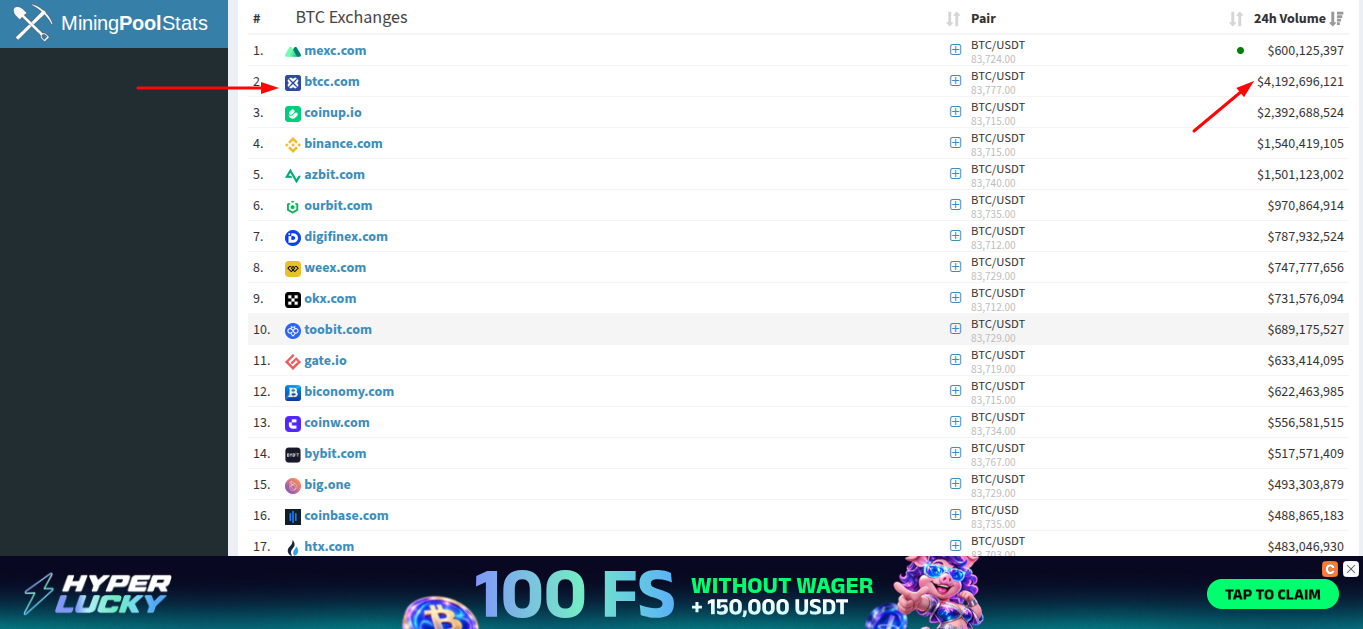Expand the coinbase.com row plus icon

(956, 515)
